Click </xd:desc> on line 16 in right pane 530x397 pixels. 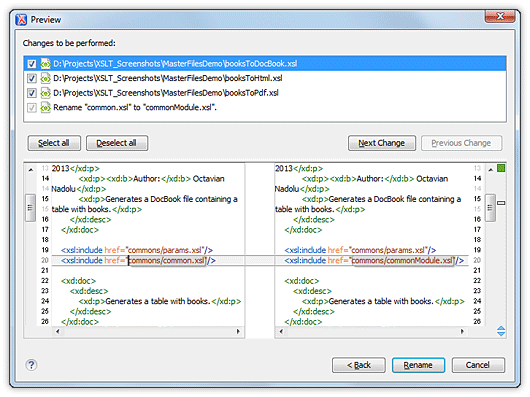tap(314, 220)
